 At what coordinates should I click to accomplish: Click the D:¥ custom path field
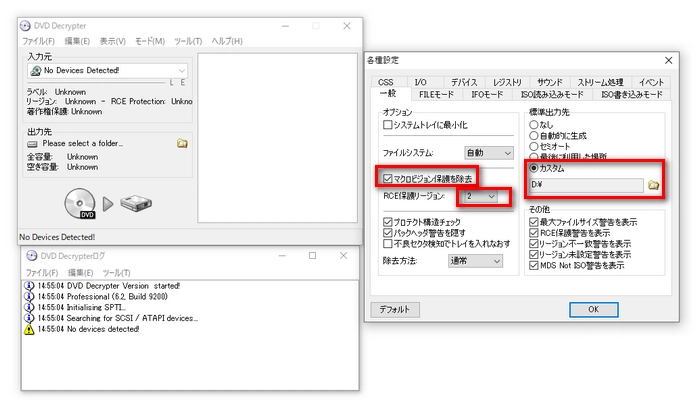pyautogui.click(x=586, y=185)
